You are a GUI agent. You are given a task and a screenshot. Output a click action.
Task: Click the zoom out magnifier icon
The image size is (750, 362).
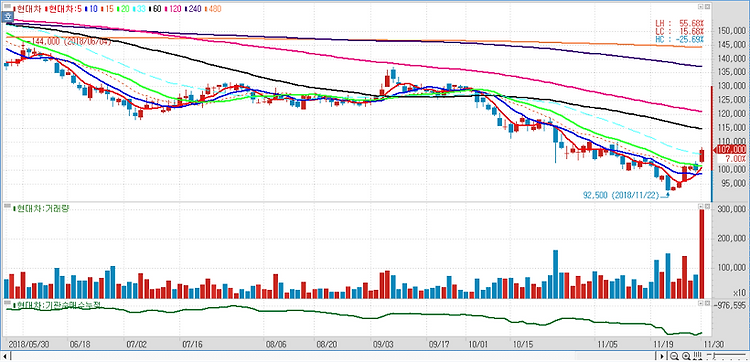(674, 356)
